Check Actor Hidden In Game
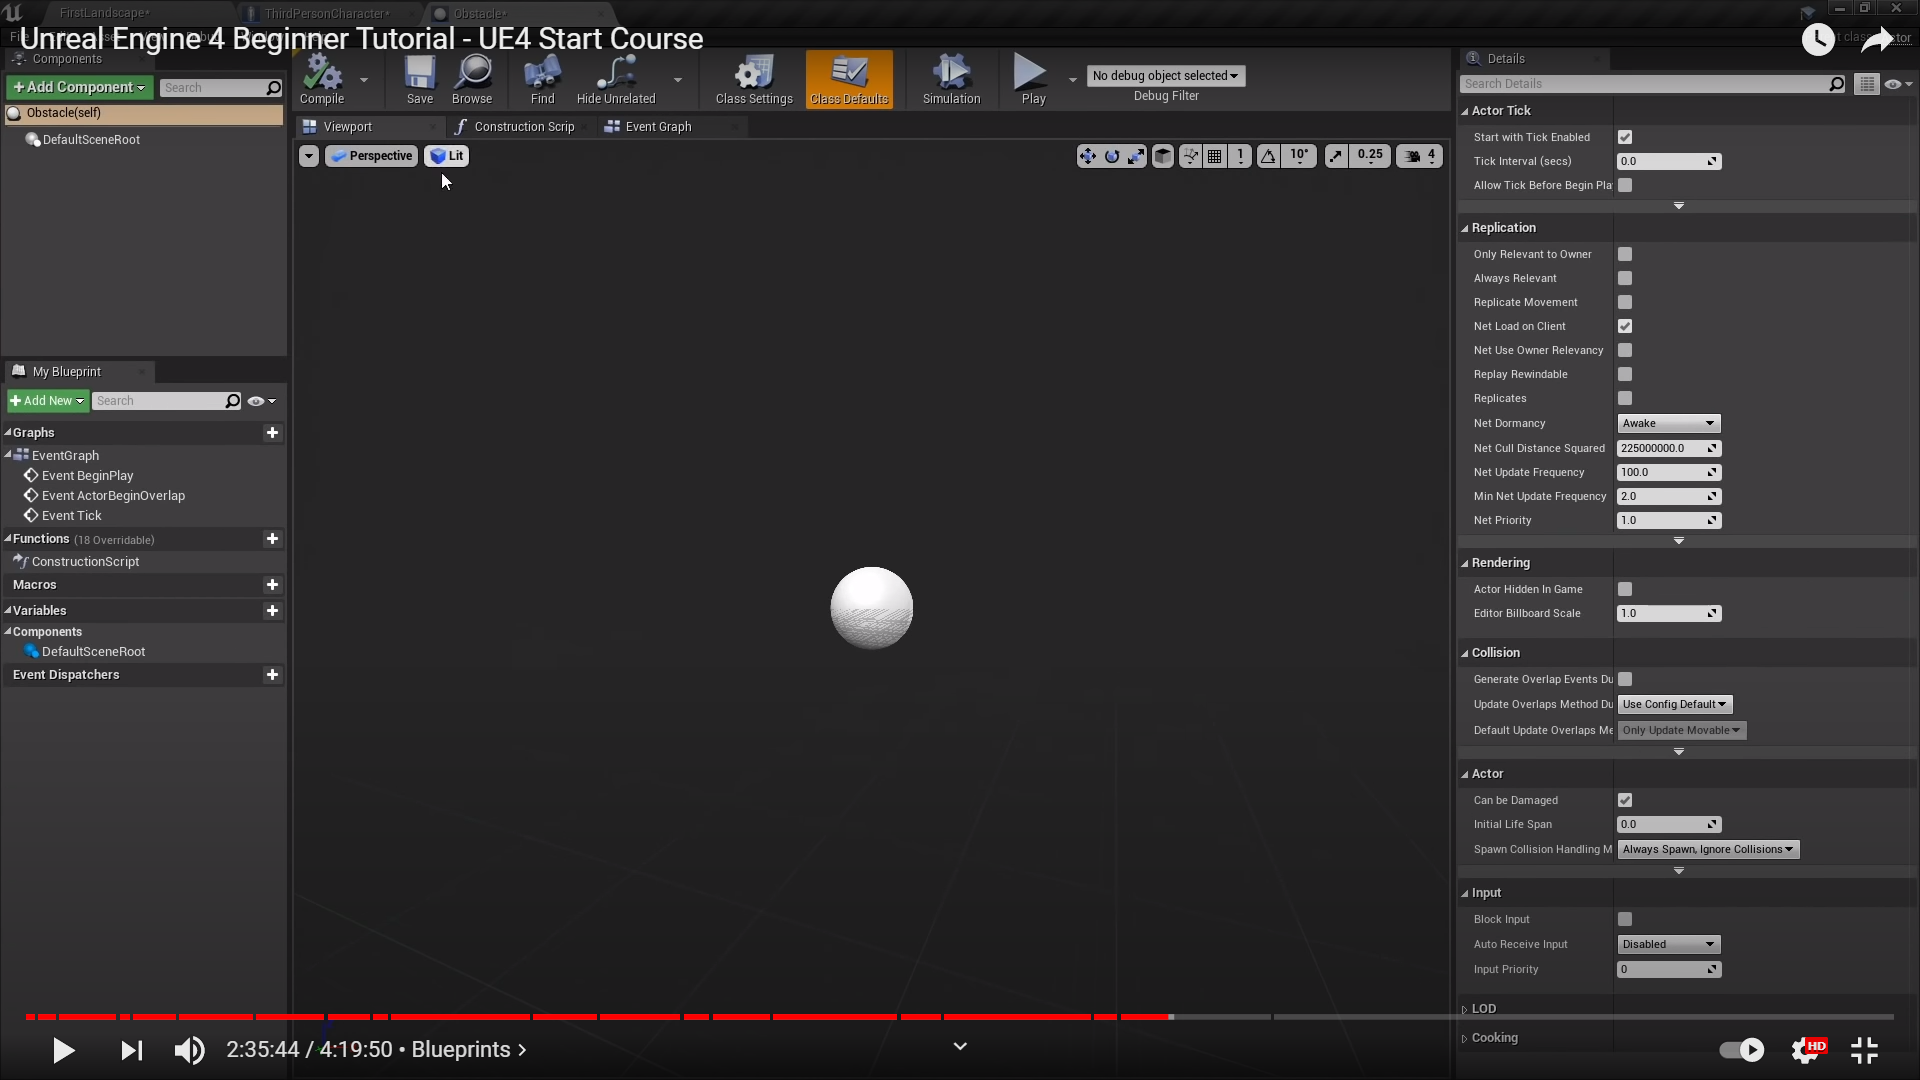Viewport: 1920px width, 1080px height. click(x=1625, y=589)
